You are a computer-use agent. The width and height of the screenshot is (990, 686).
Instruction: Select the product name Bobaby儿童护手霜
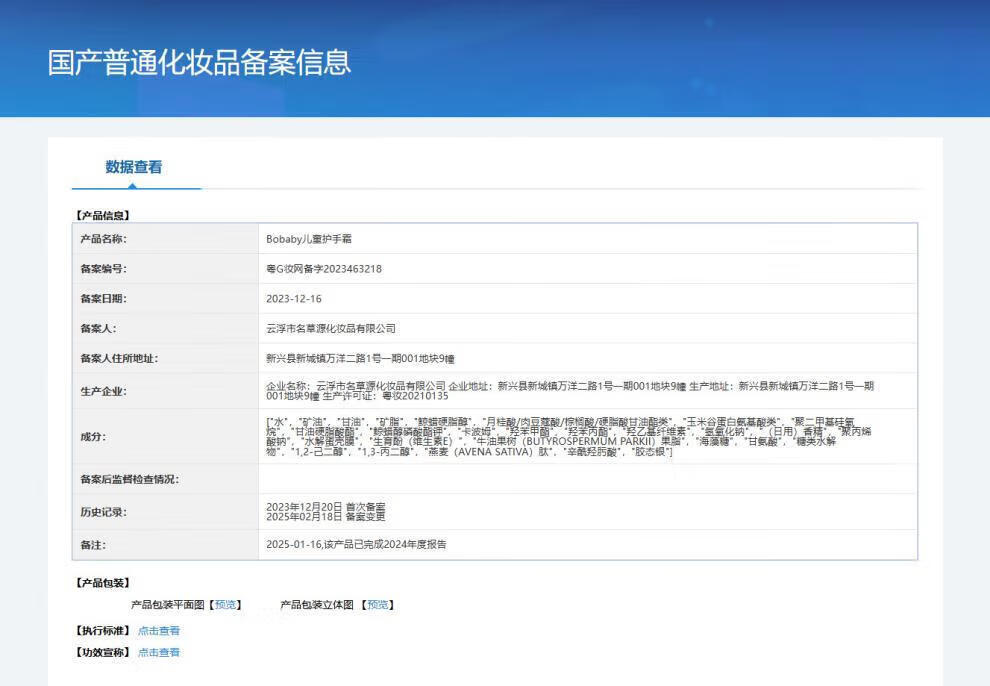pyautogui.click(x=308, y=239)
